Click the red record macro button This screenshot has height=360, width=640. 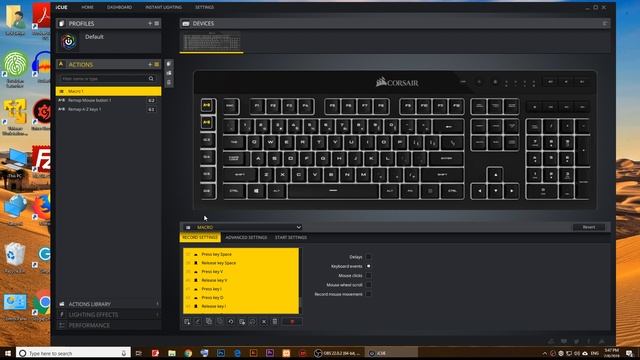(292, 322)
